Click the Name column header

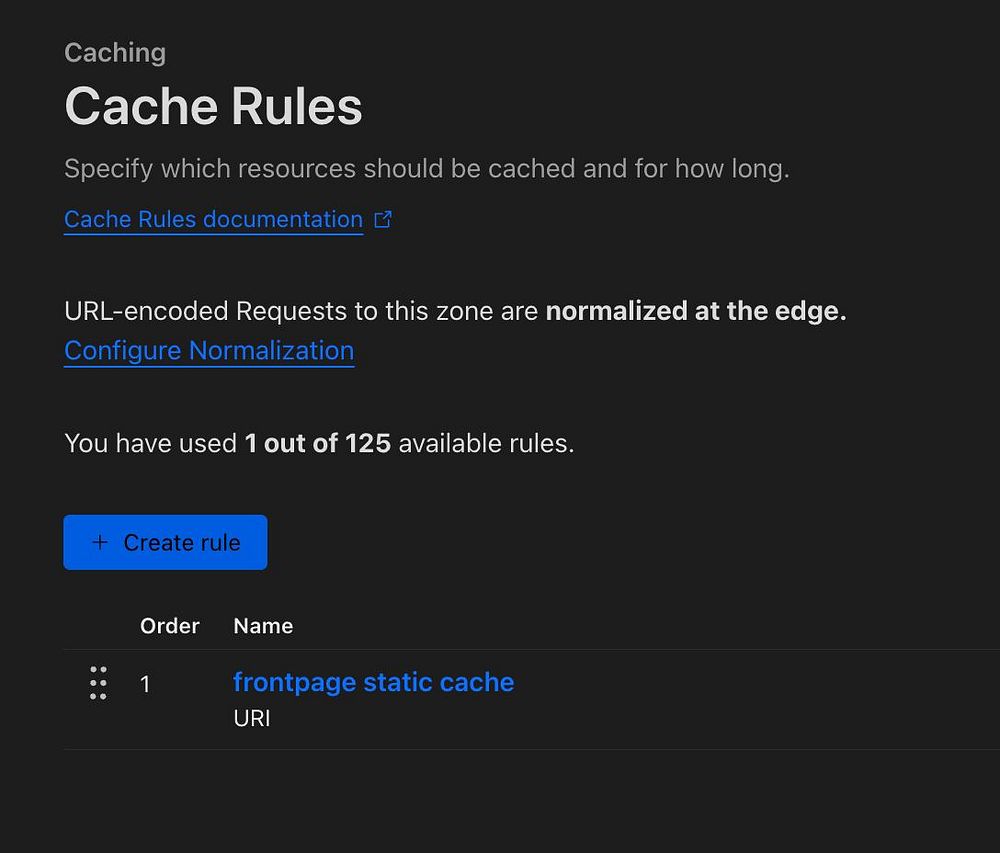point(263,626)
